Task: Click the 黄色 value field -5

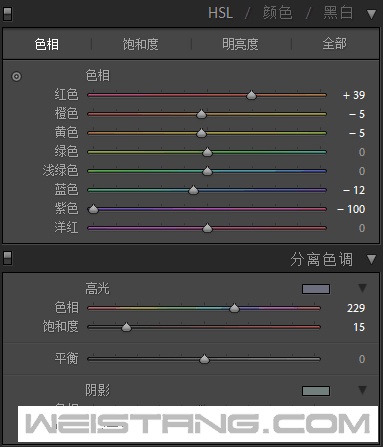Action: [357, 133]
